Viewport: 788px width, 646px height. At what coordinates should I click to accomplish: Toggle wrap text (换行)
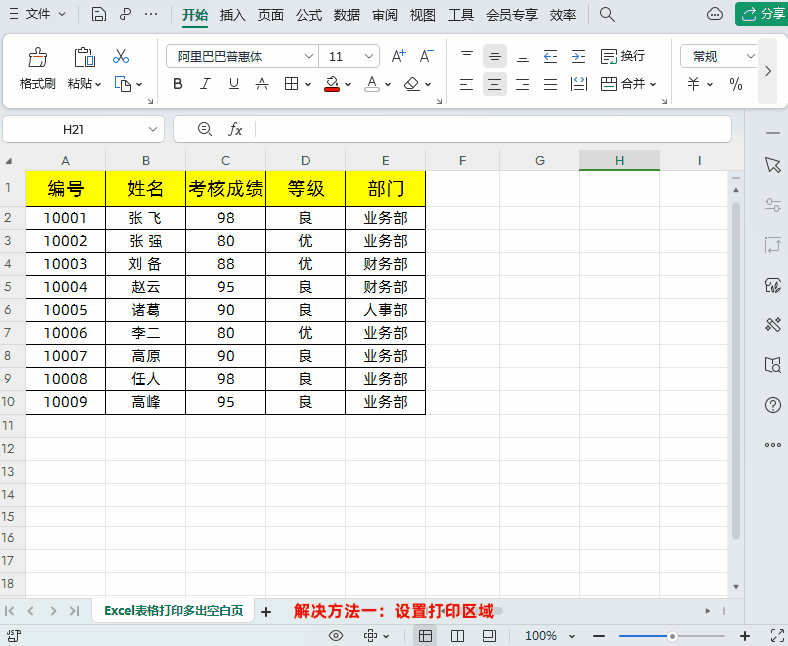pos(622,56)
